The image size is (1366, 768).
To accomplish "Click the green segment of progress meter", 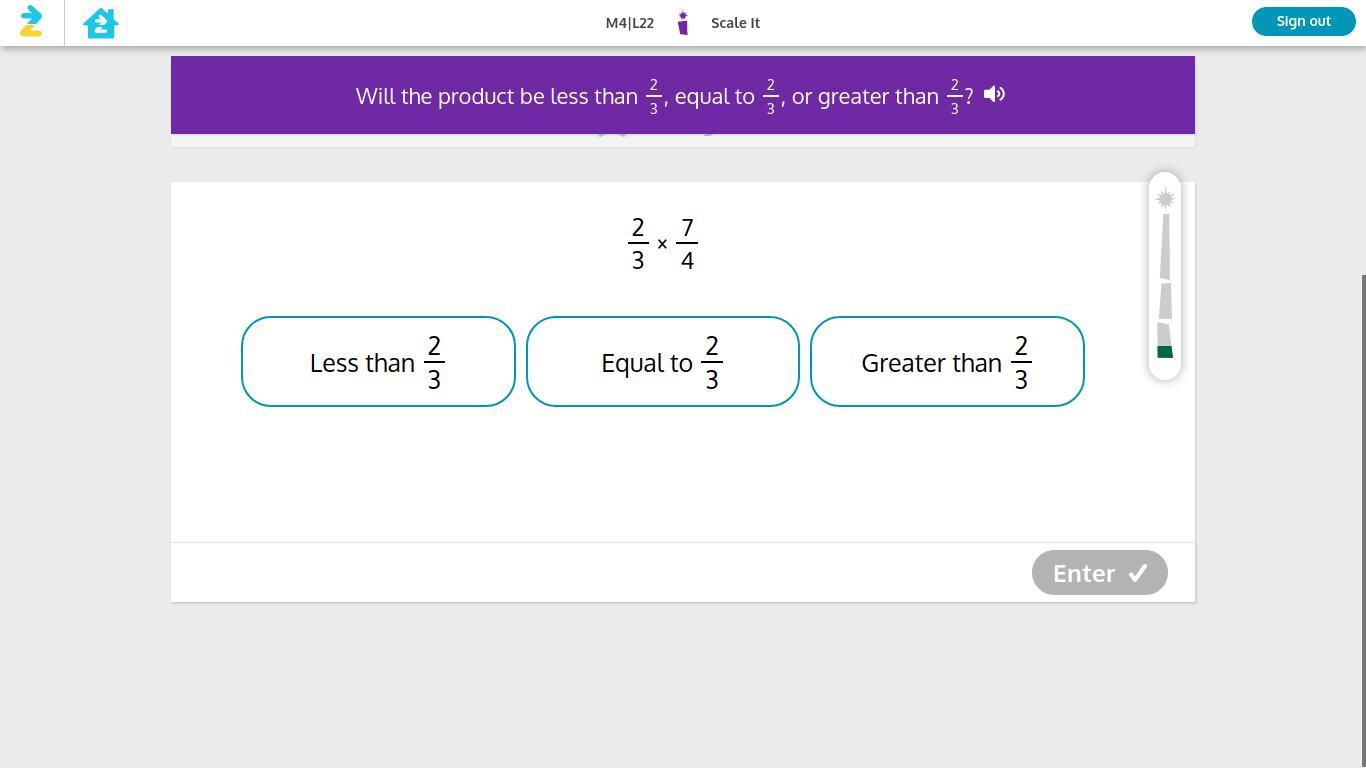I will point(1165,352).
